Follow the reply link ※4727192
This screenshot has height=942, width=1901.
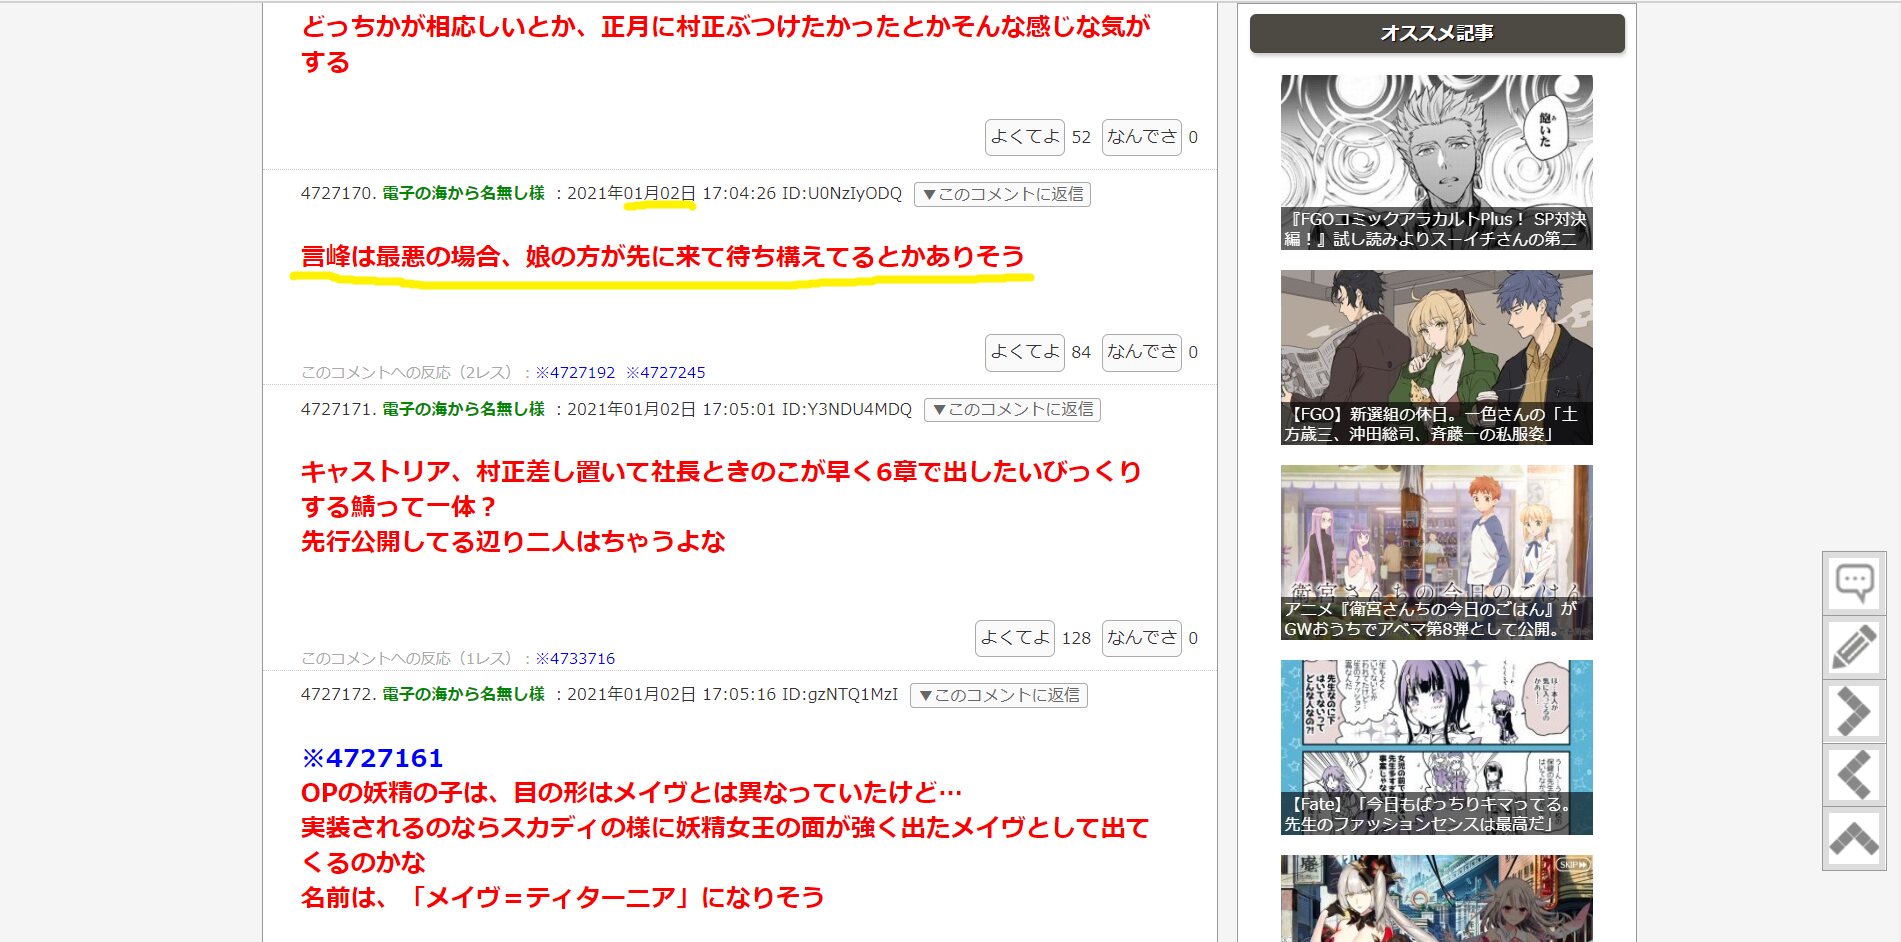[x=575, y=373]
